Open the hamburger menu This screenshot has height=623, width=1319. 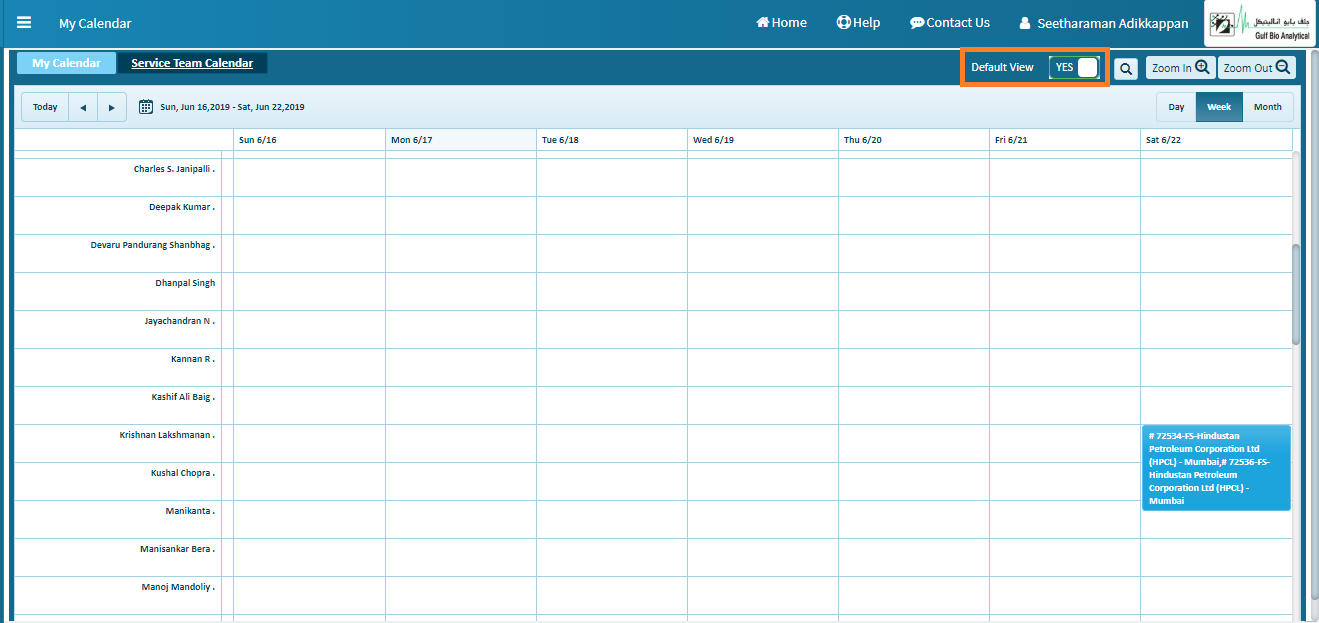24,22
